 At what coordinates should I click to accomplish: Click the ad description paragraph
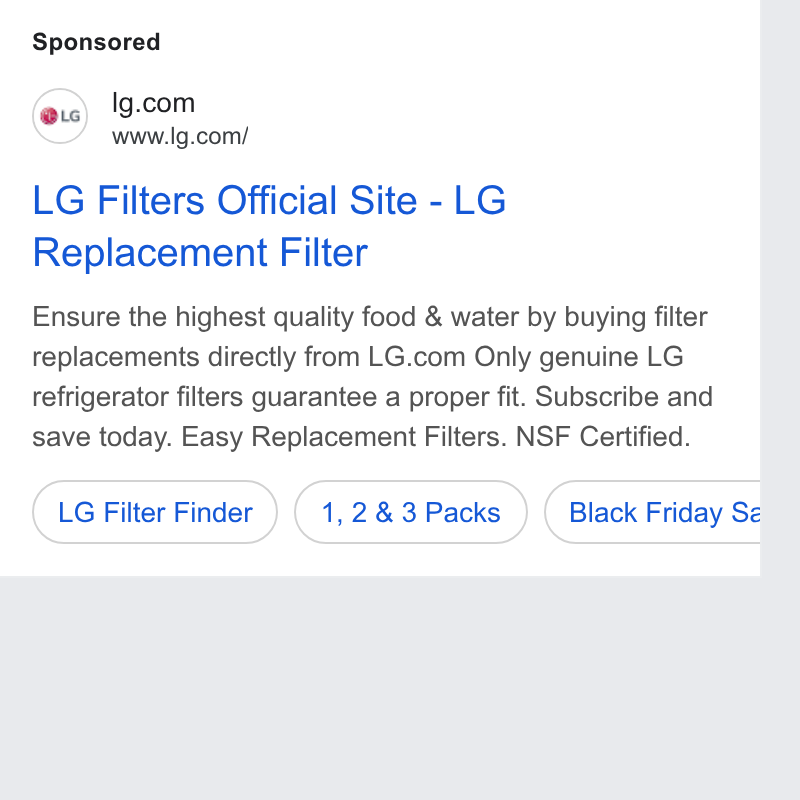(x=372, y=377)
